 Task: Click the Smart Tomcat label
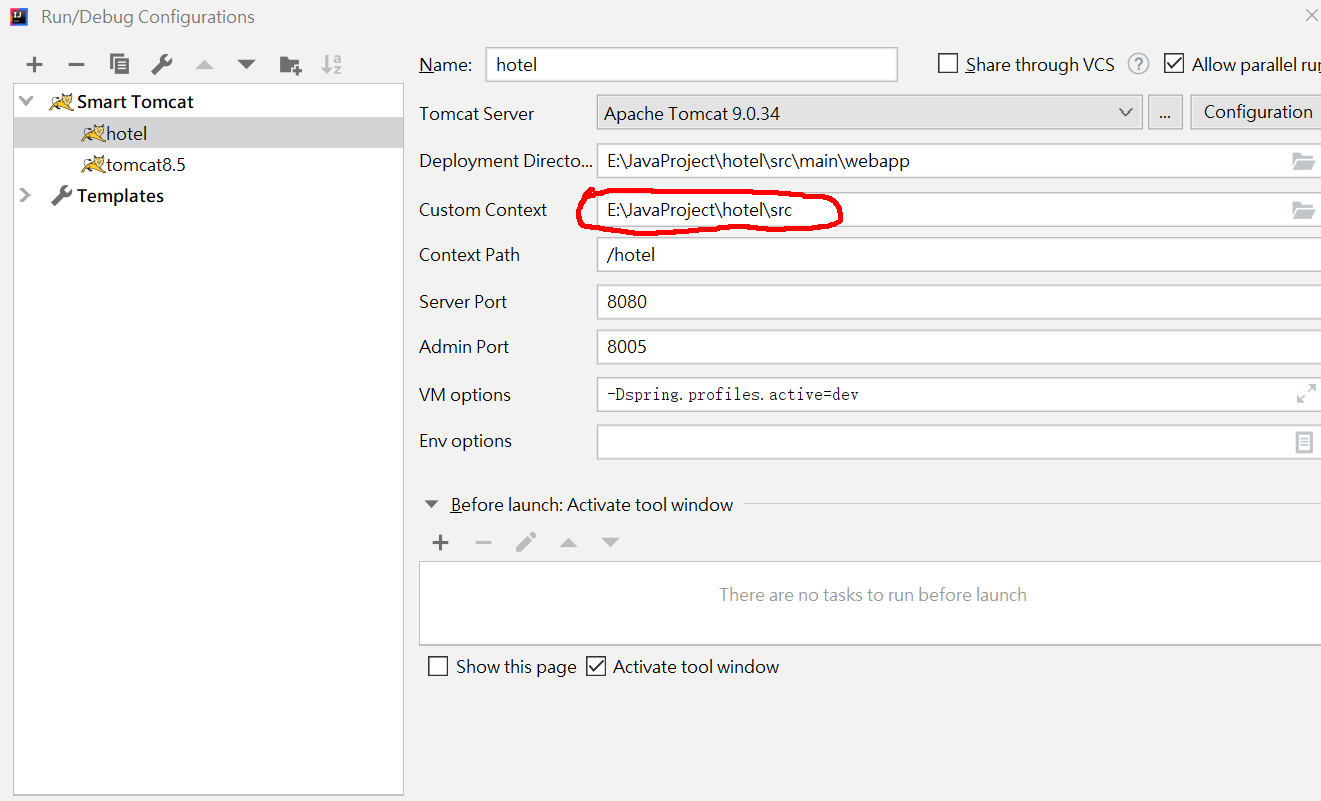[x=135, y=102]
